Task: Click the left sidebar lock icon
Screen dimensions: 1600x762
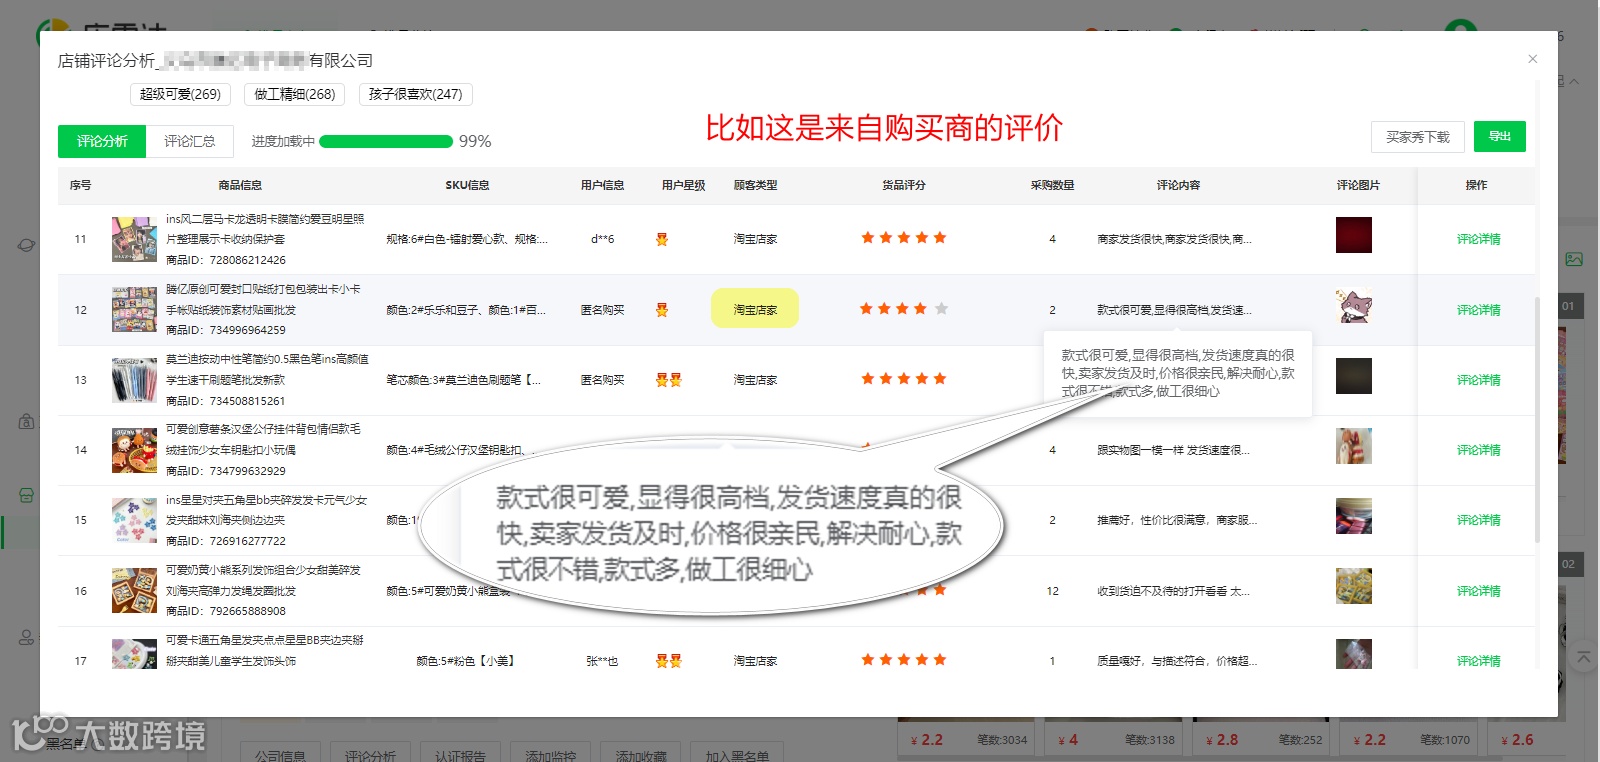Action: [x=27, y=421]
